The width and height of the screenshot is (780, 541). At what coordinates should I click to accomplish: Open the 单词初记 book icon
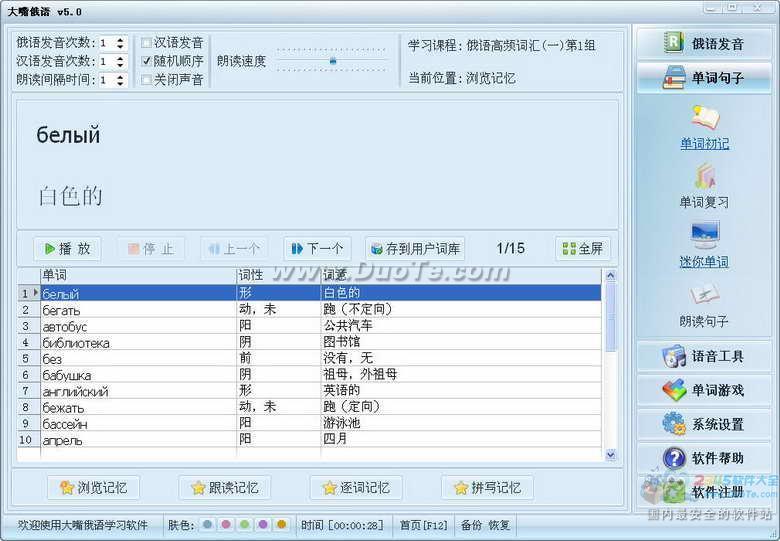[x=704, y=119]
